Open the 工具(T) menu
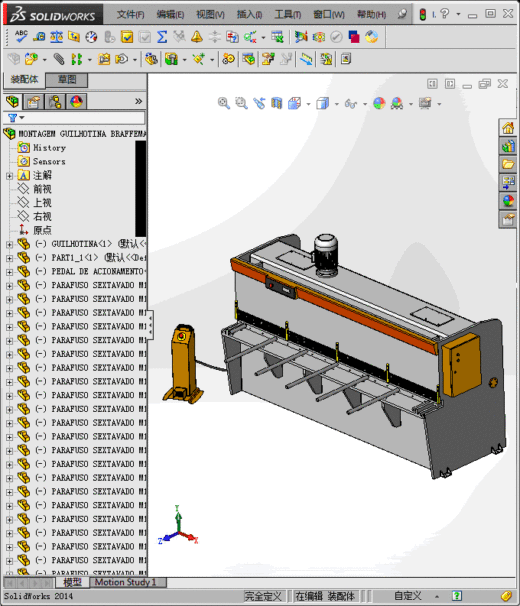This screenshot has width=520, height=606. (288, 14)
